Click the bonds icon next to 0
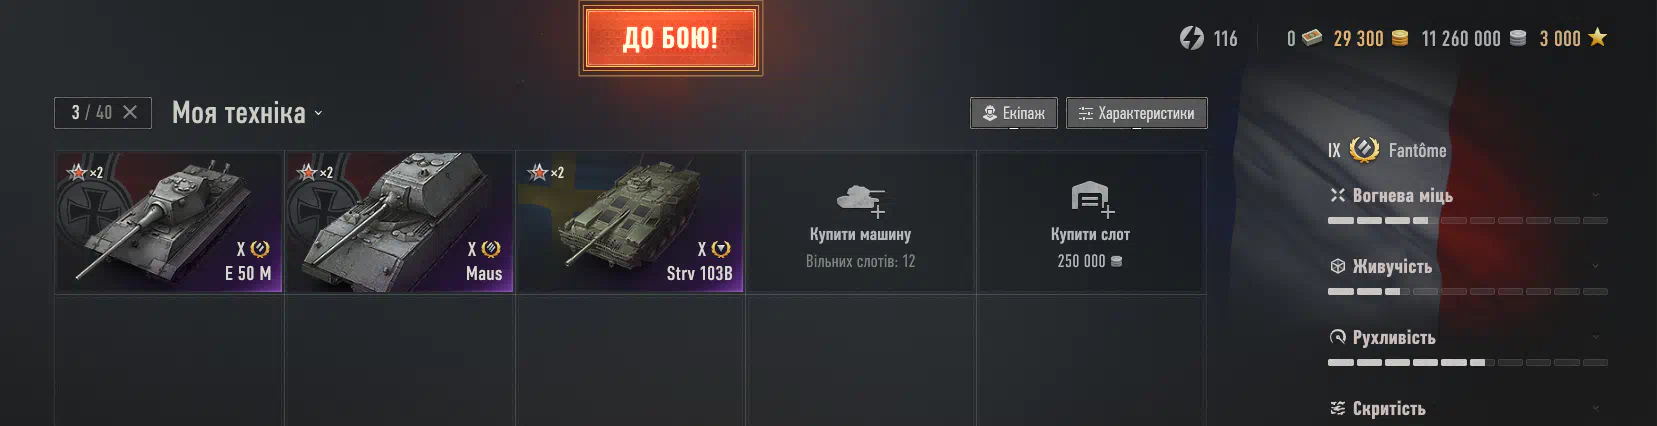Screen dimensions: 1657x426 [1312, 38]
